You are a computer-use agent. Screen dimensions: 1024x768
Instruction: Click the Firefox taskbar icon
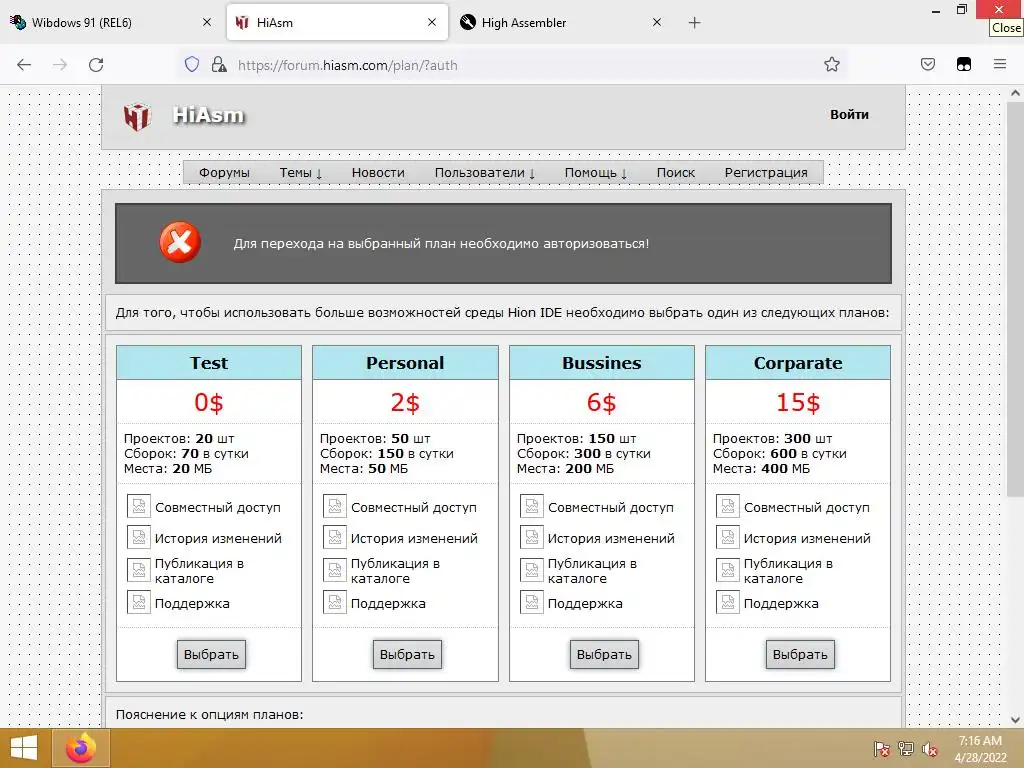click(80, 748)
